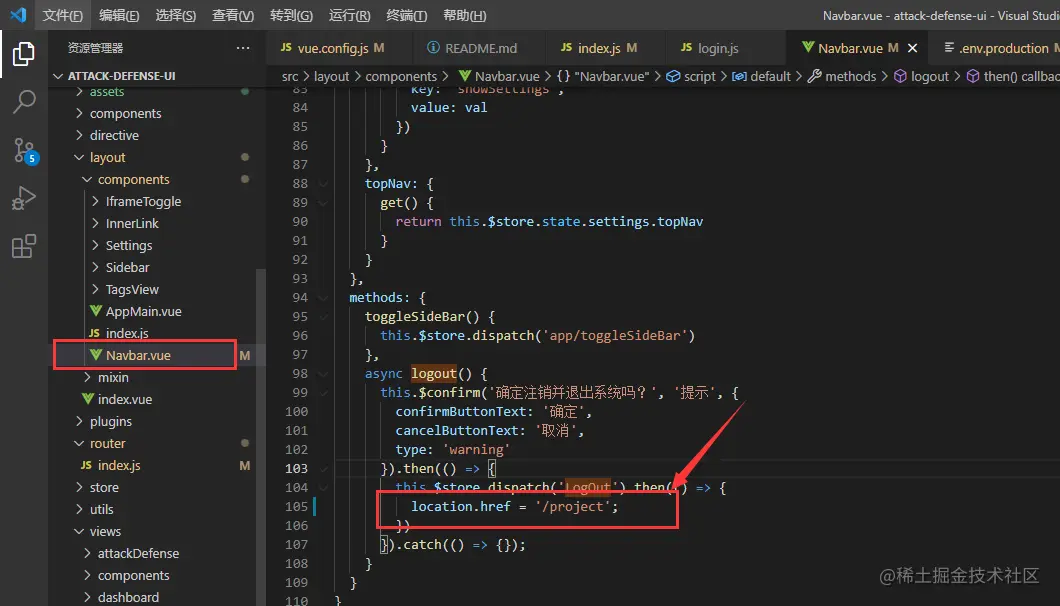Expand the directive folder

[114, 135]
